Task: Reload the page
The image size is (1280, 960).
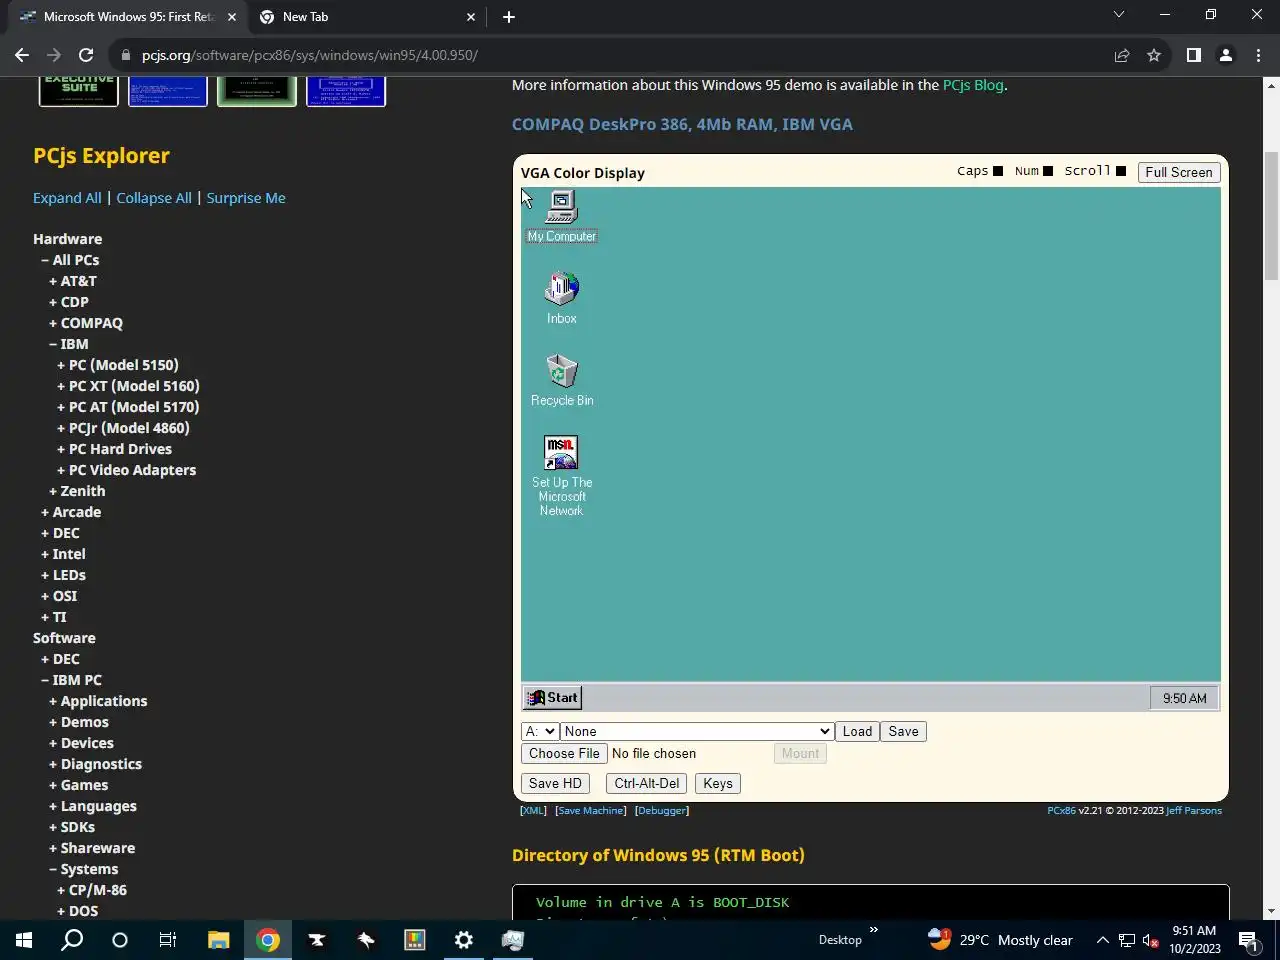Action: (86, 55)
